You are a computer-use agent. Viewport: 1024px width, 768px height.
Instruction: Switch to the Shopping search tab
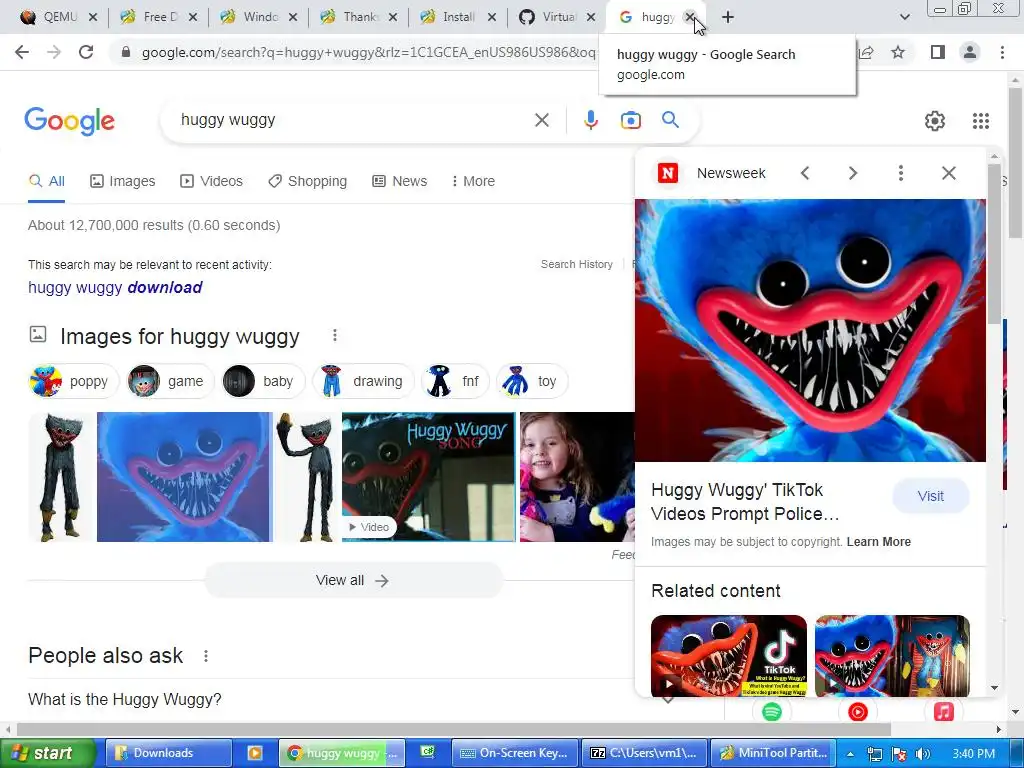pyautogui.click(x=308, y=181)
